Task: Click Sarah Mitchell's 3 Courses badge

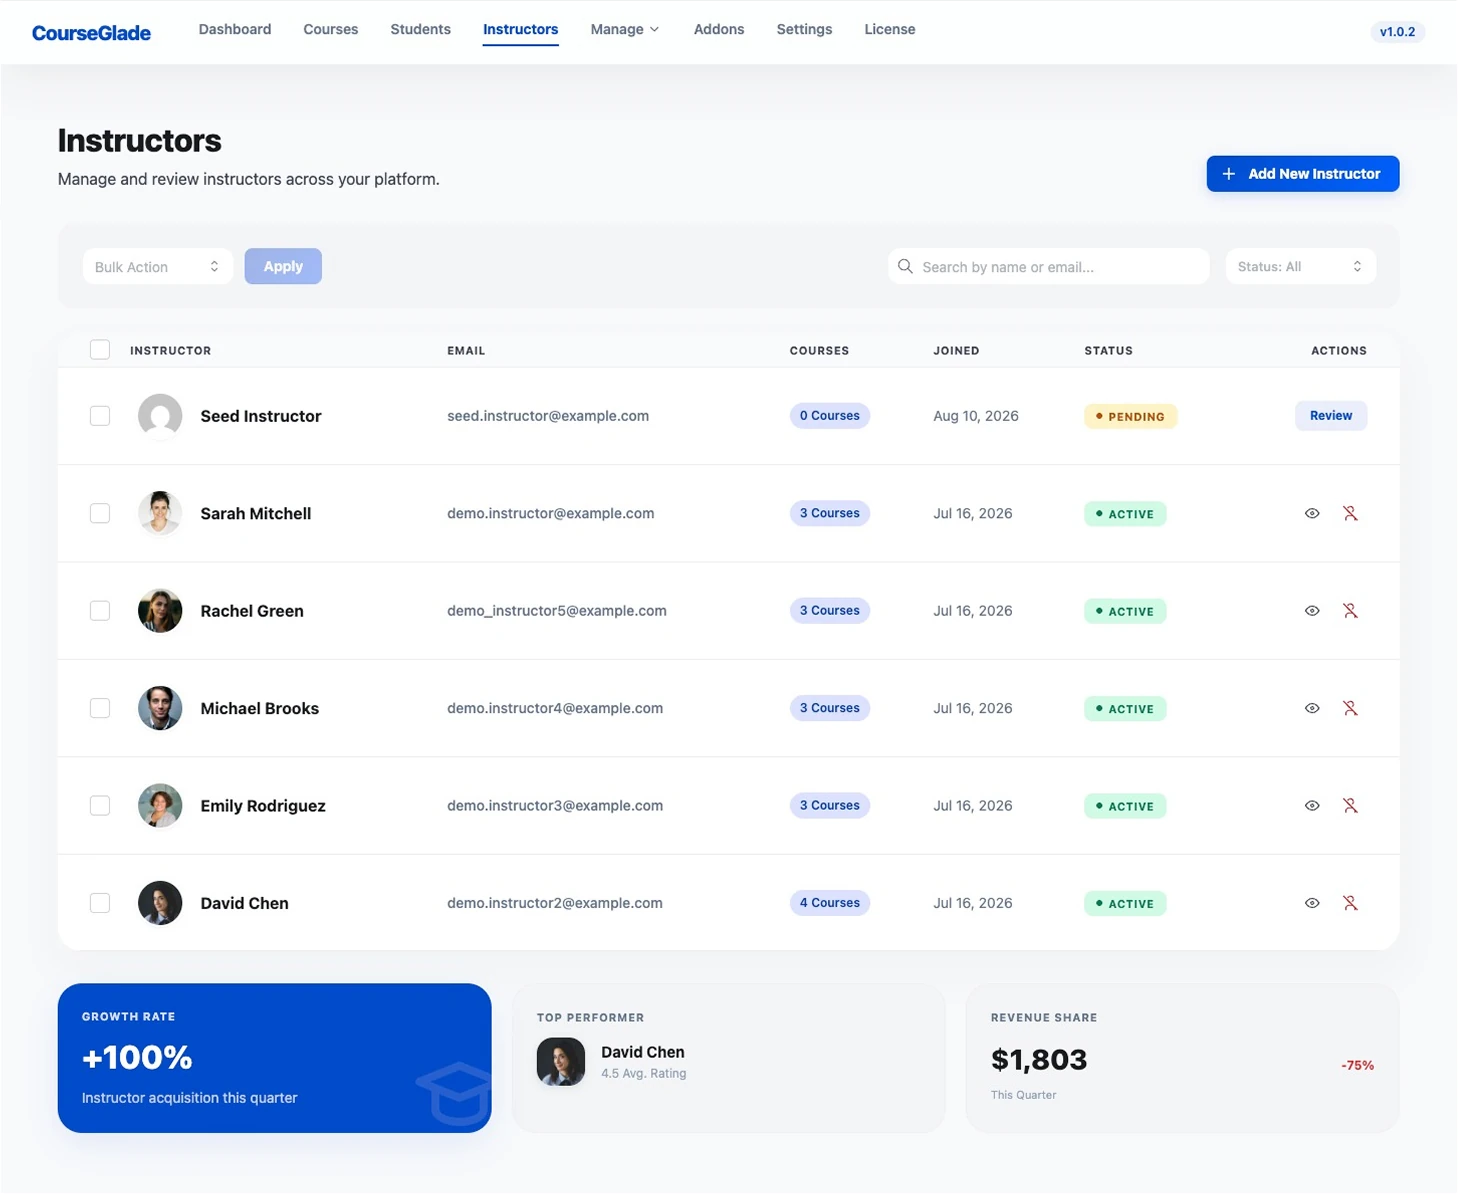Action: click(830, 513)
